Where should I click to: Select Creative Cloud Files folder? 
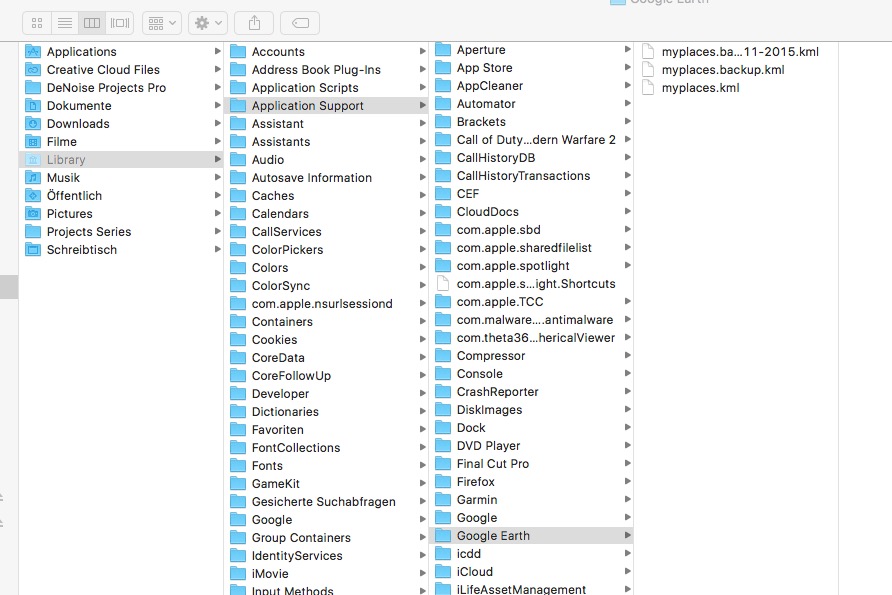coord(103,70)
